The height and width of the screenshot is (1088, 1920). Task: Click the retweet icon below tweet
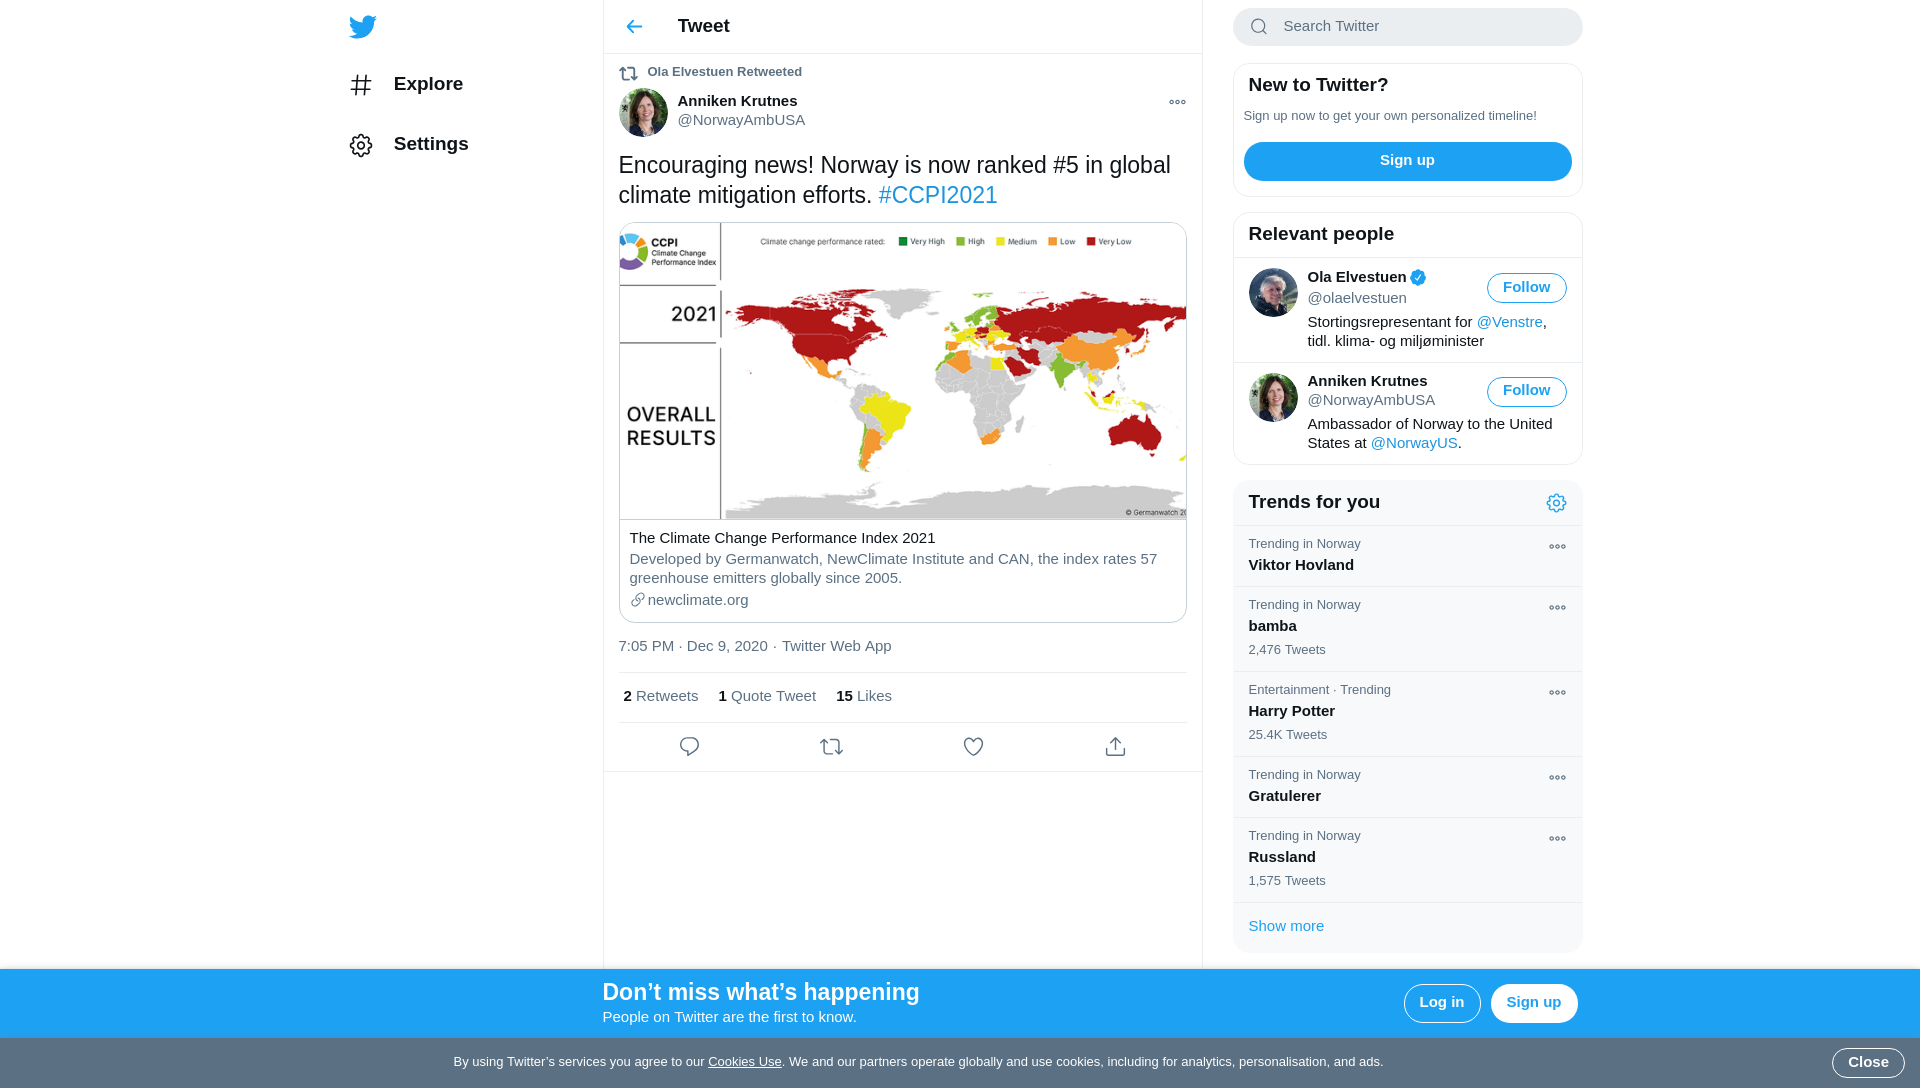click(831, 747)
